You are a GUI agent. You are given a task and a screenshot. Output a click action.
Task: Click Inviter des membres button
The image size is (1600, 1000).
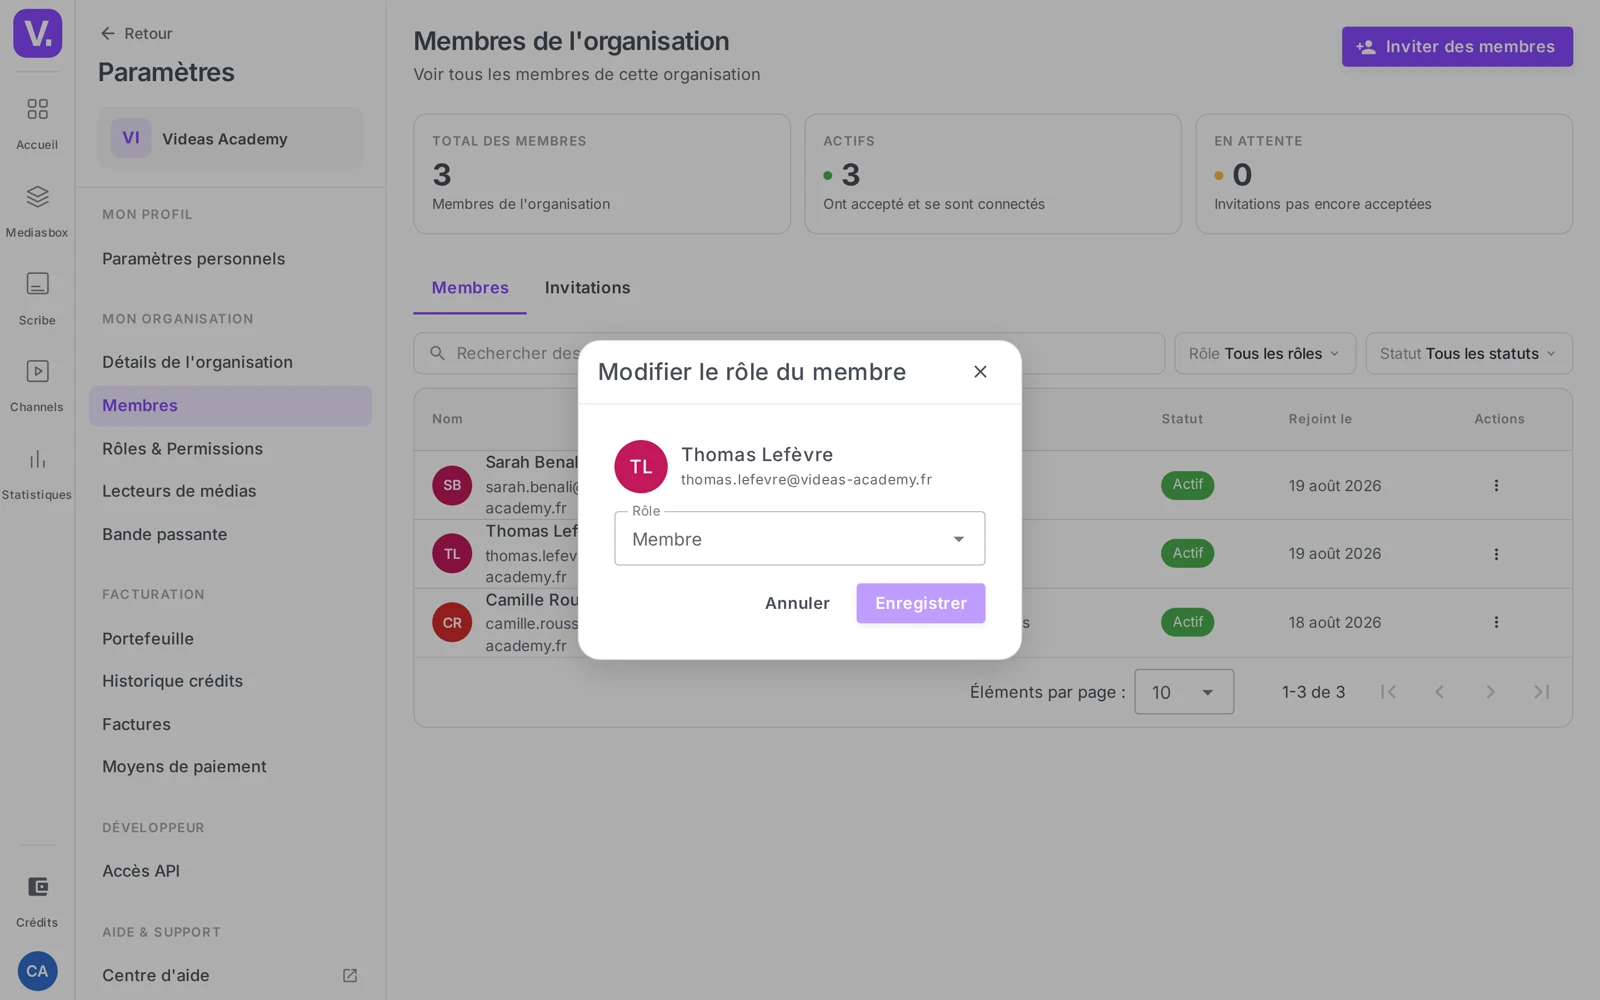[1457, 47]
